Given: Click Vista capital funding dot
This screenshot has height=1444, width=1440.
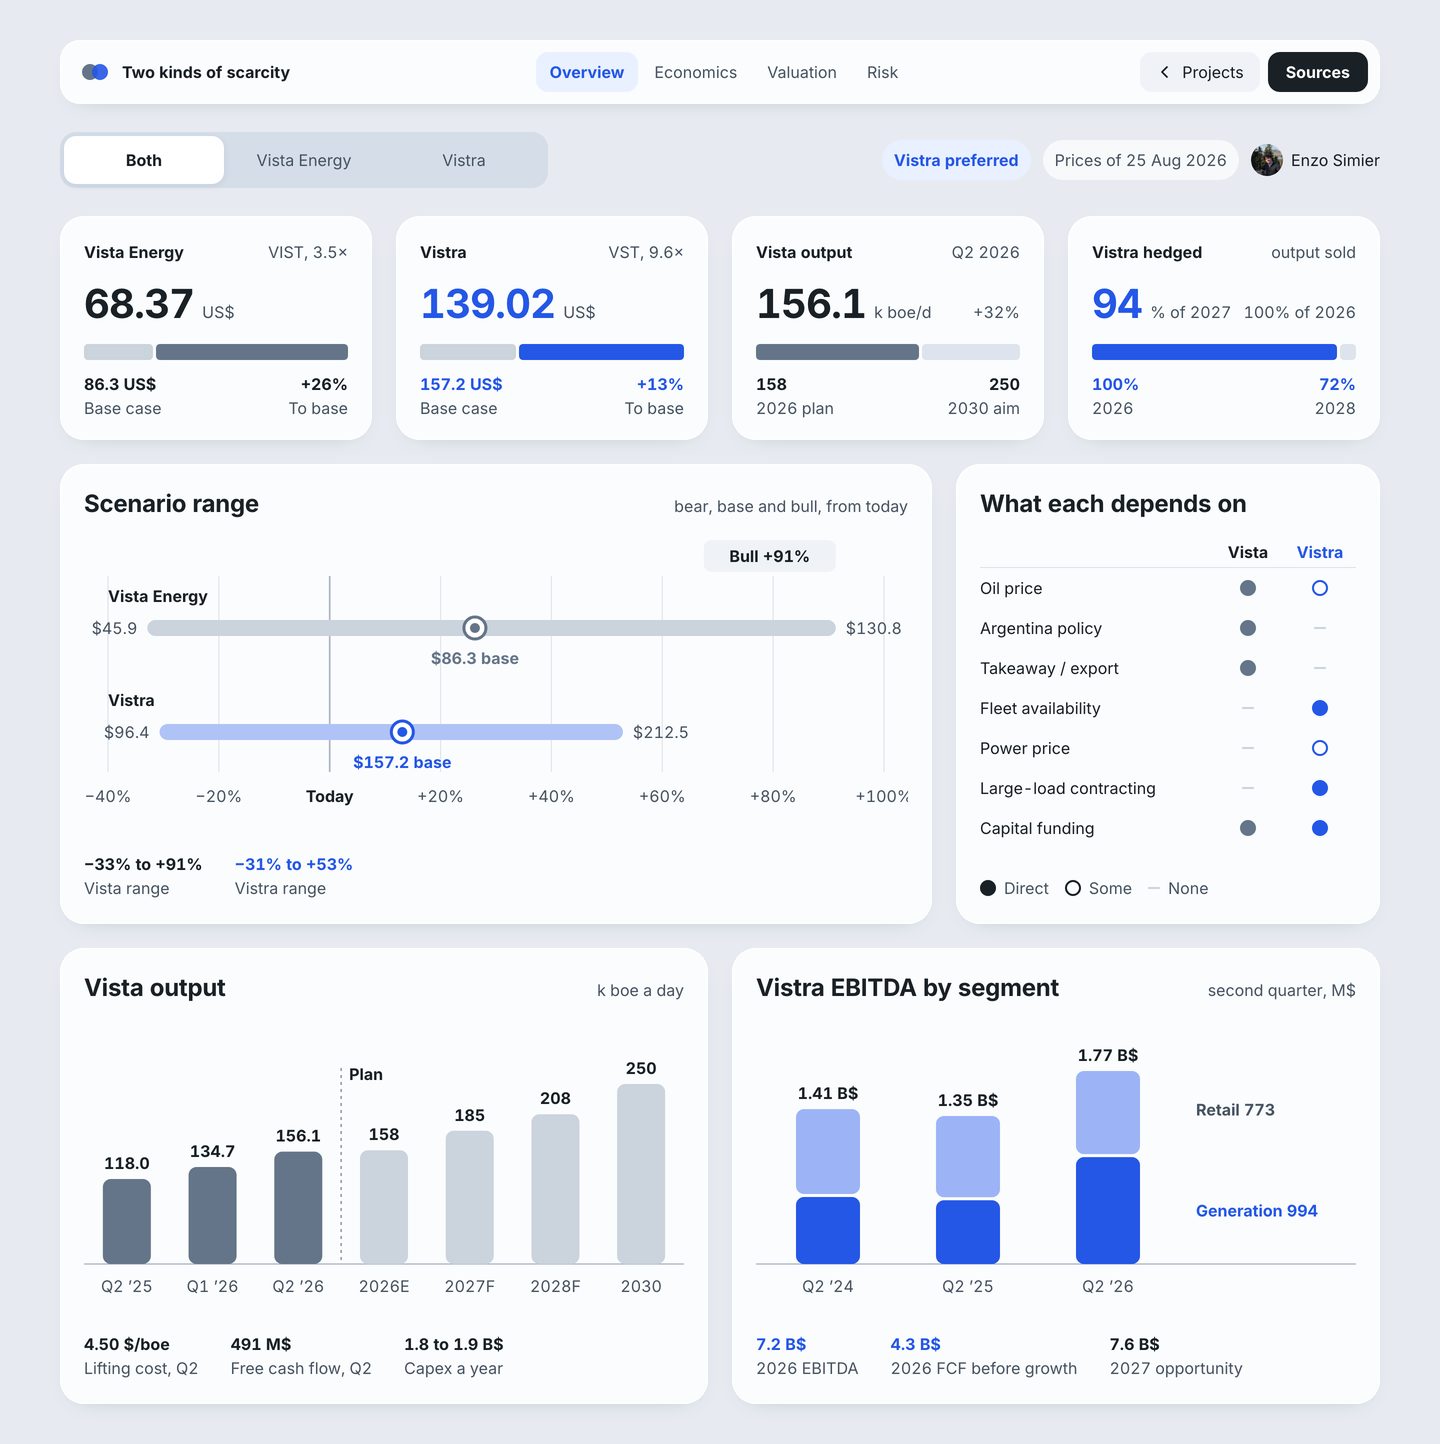Looking at the screenshot, I should point(1248,828).
